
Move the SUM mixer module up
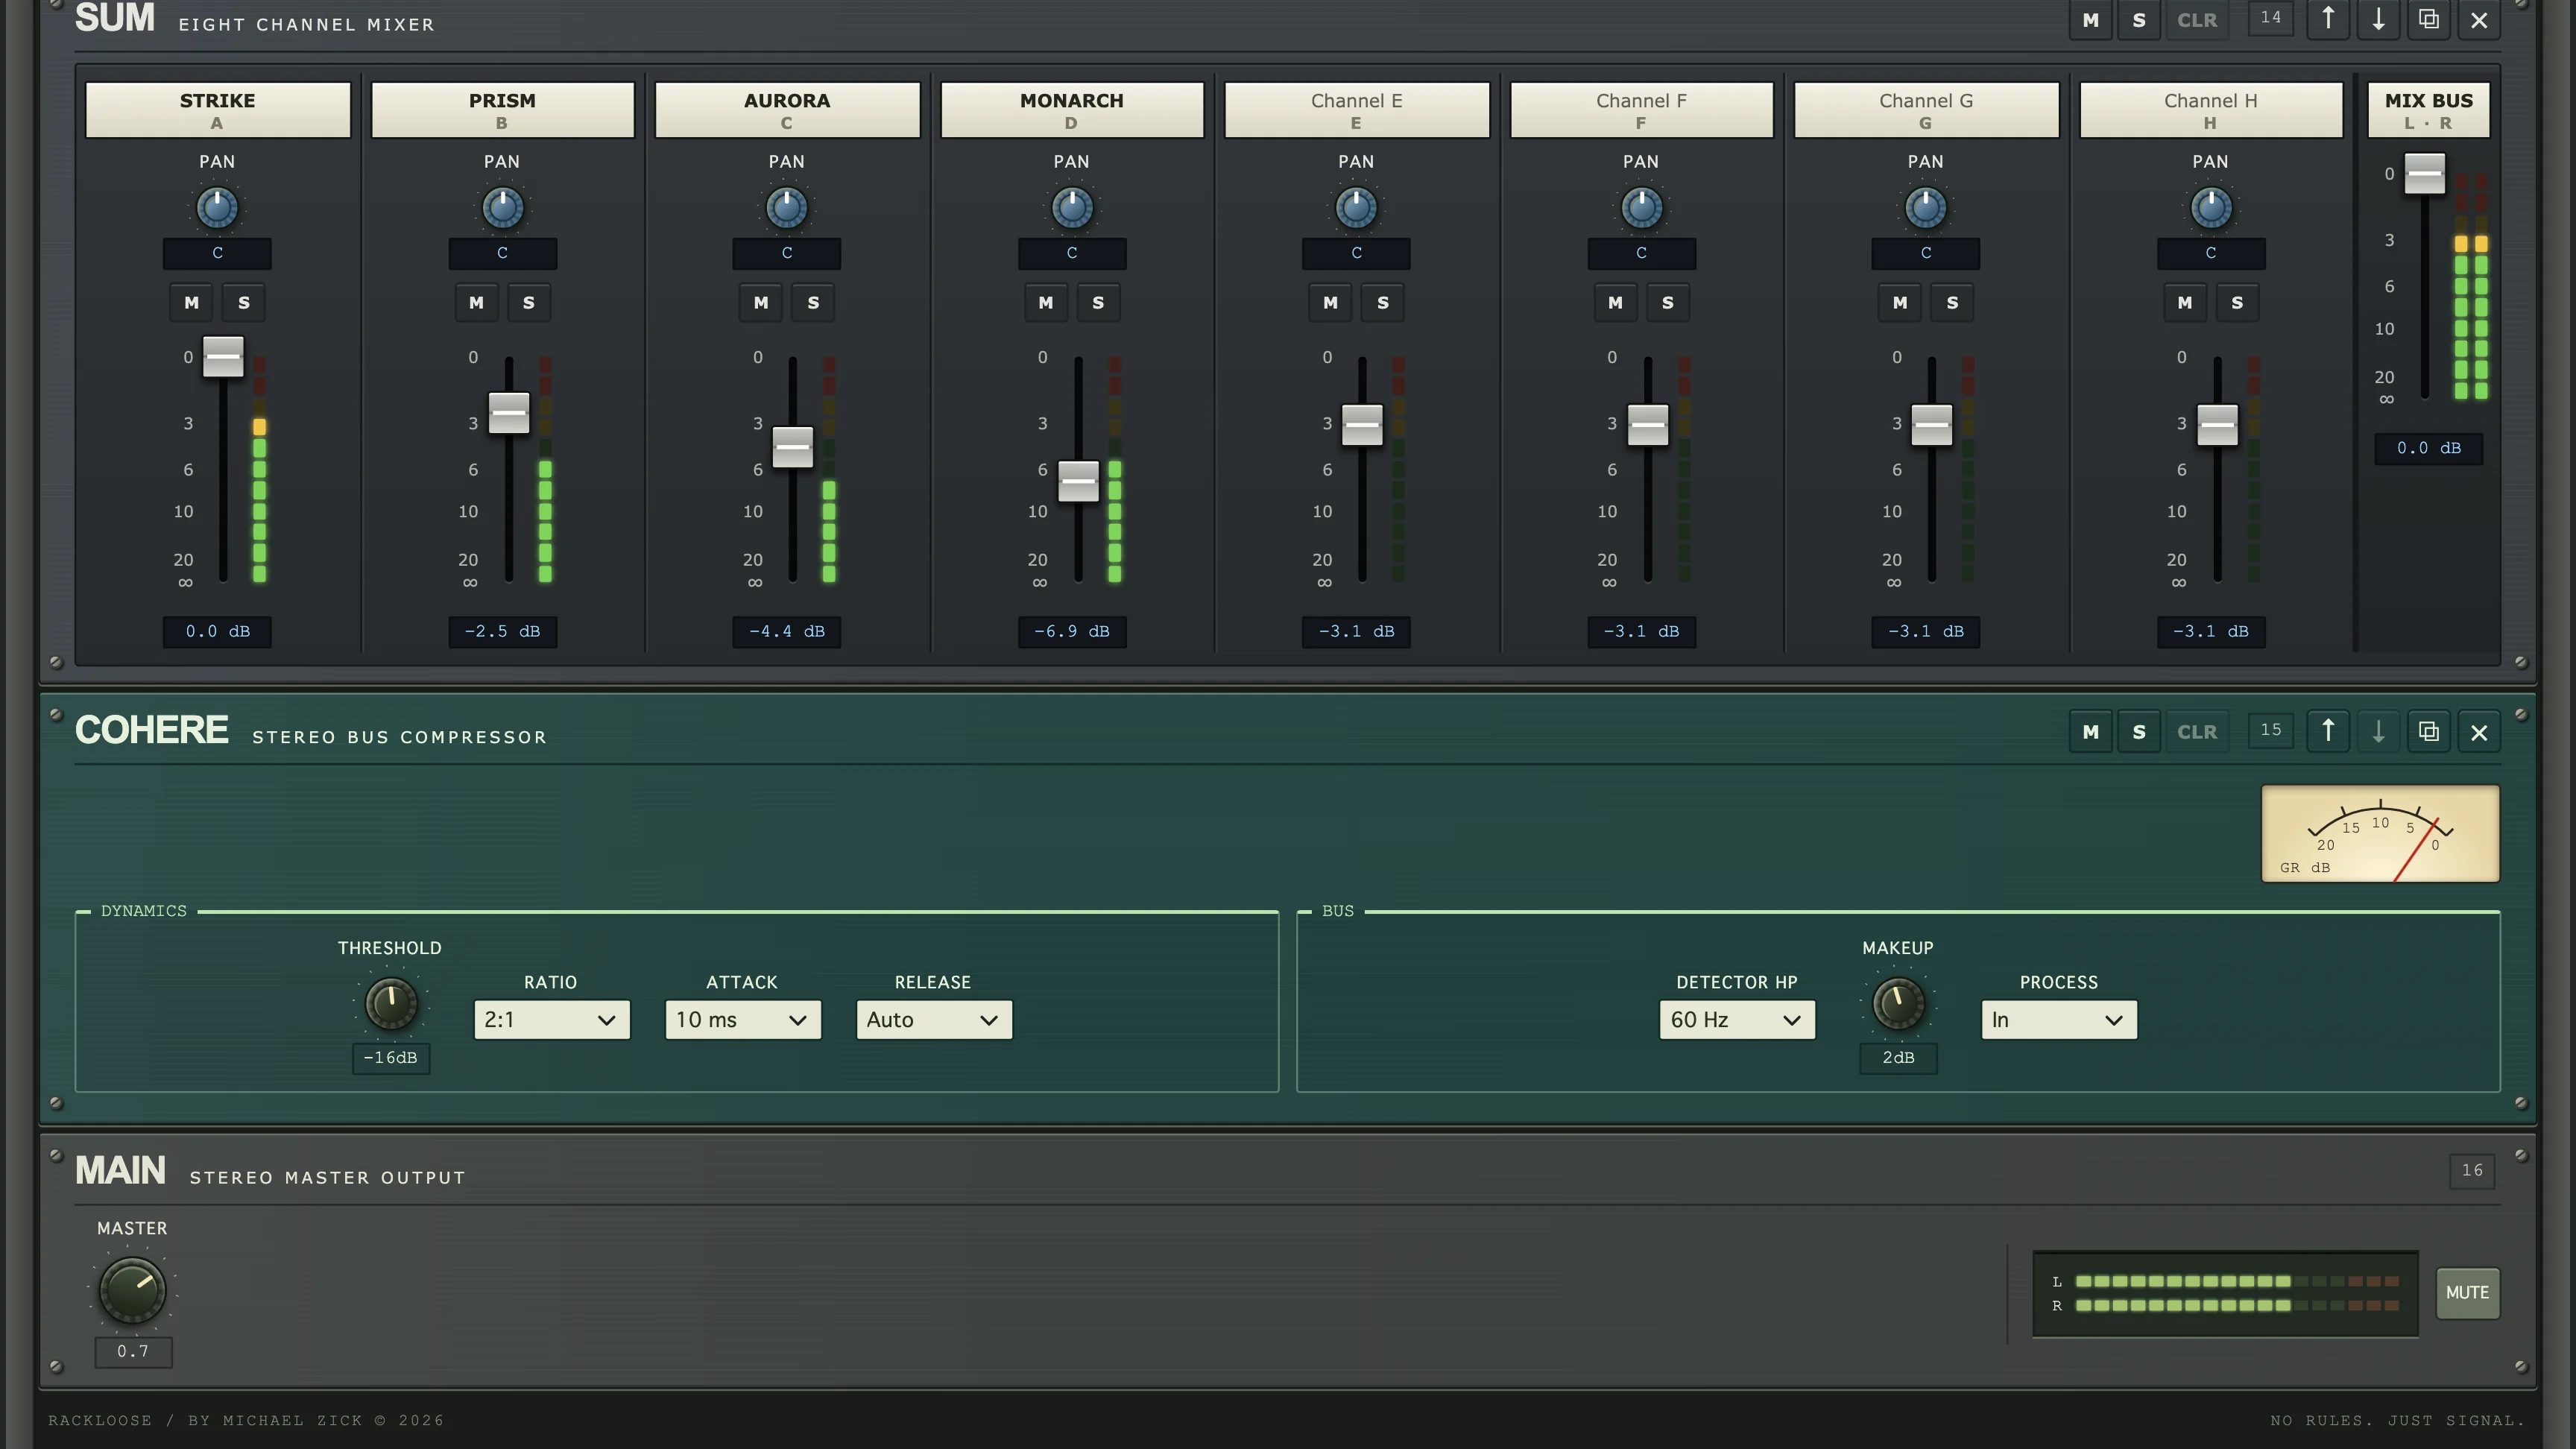[x=2328, y=19]
